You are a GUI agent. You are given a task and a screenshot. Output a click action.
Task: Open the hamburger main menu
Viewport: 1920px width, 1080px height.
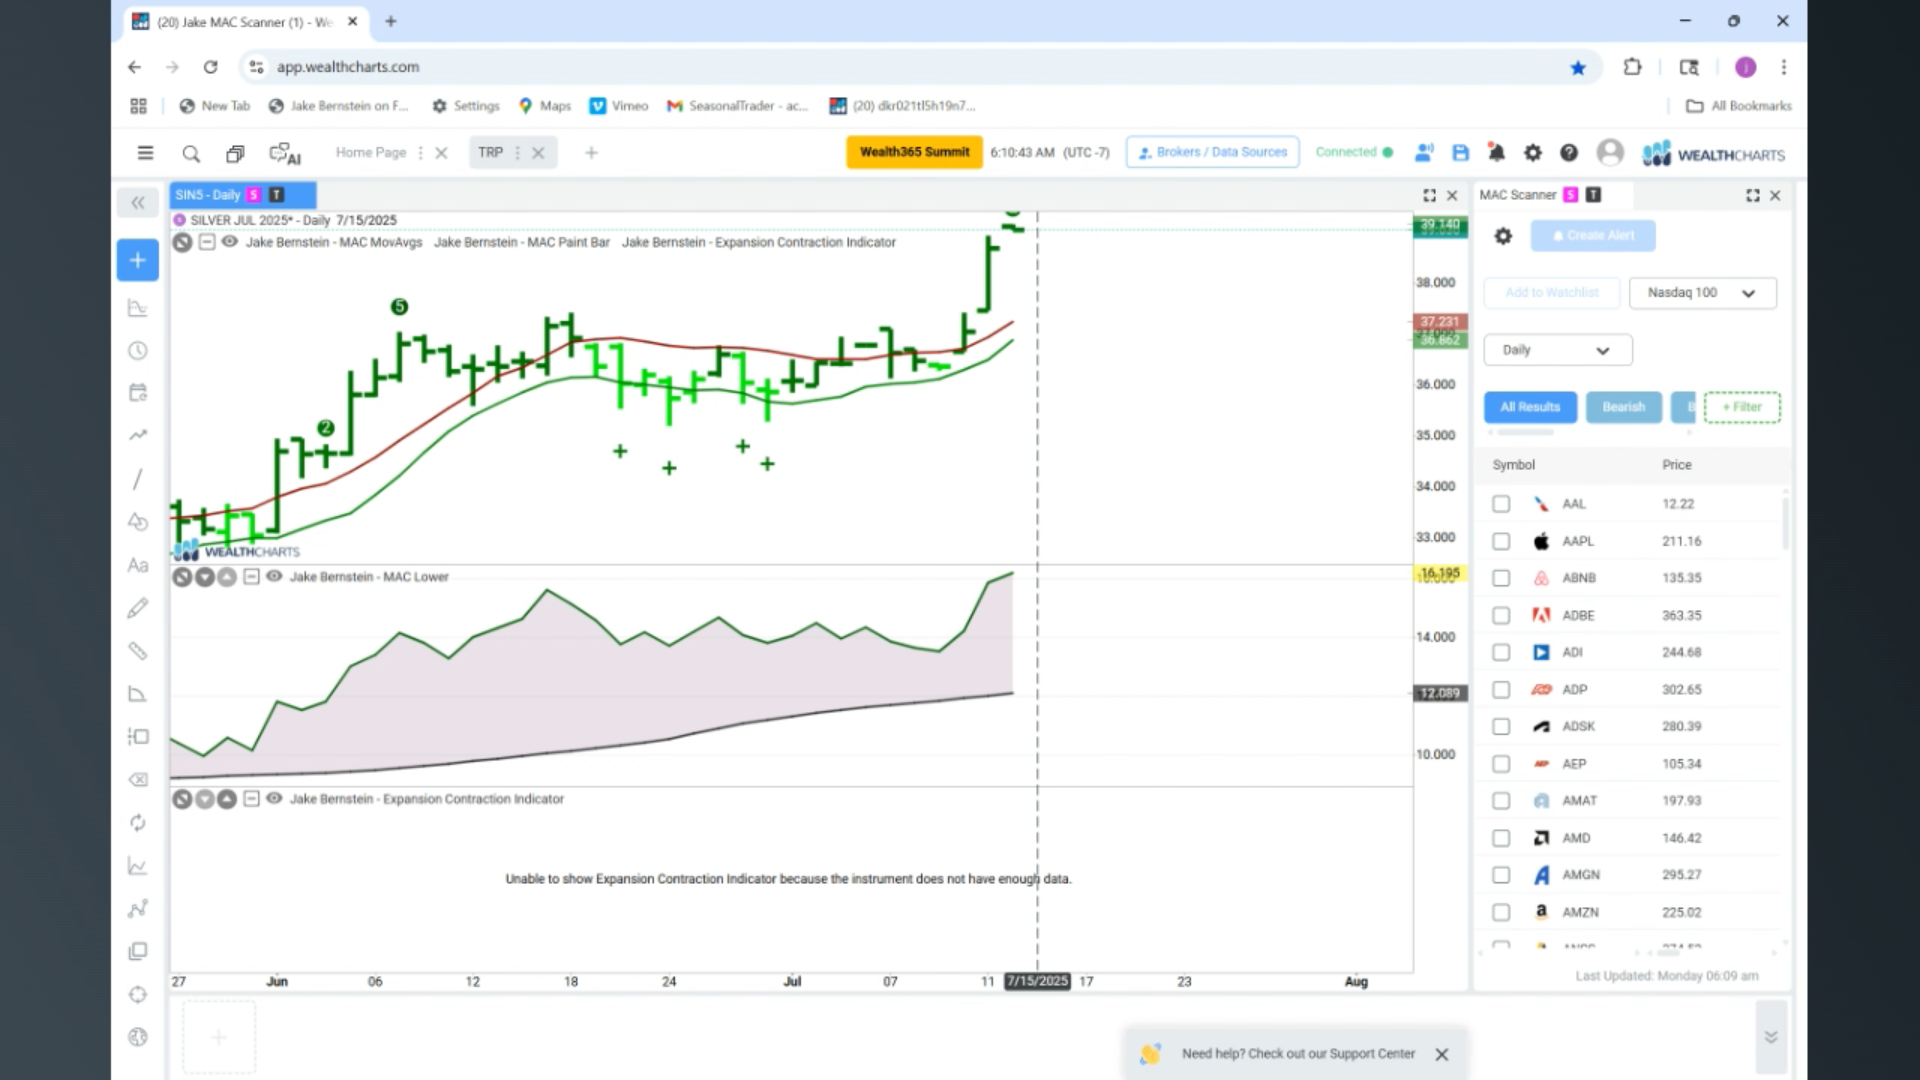pos(145,153)
